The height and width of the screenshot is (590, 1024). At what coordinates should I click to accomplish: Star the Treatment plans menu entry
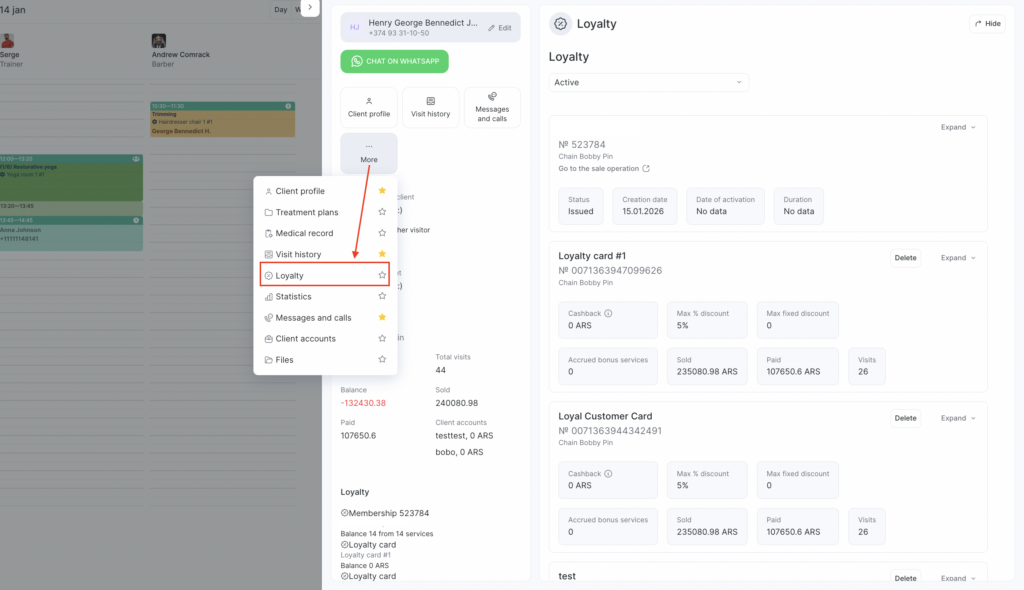tap(382, 212)
